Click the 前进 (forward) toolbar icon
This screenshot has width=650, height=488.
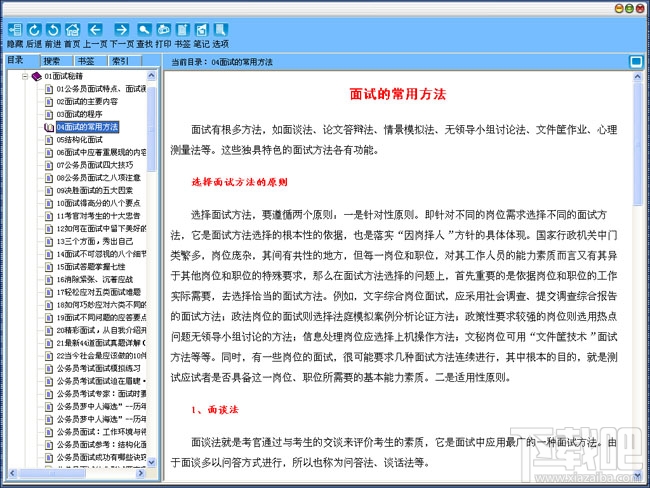(53, 30)
